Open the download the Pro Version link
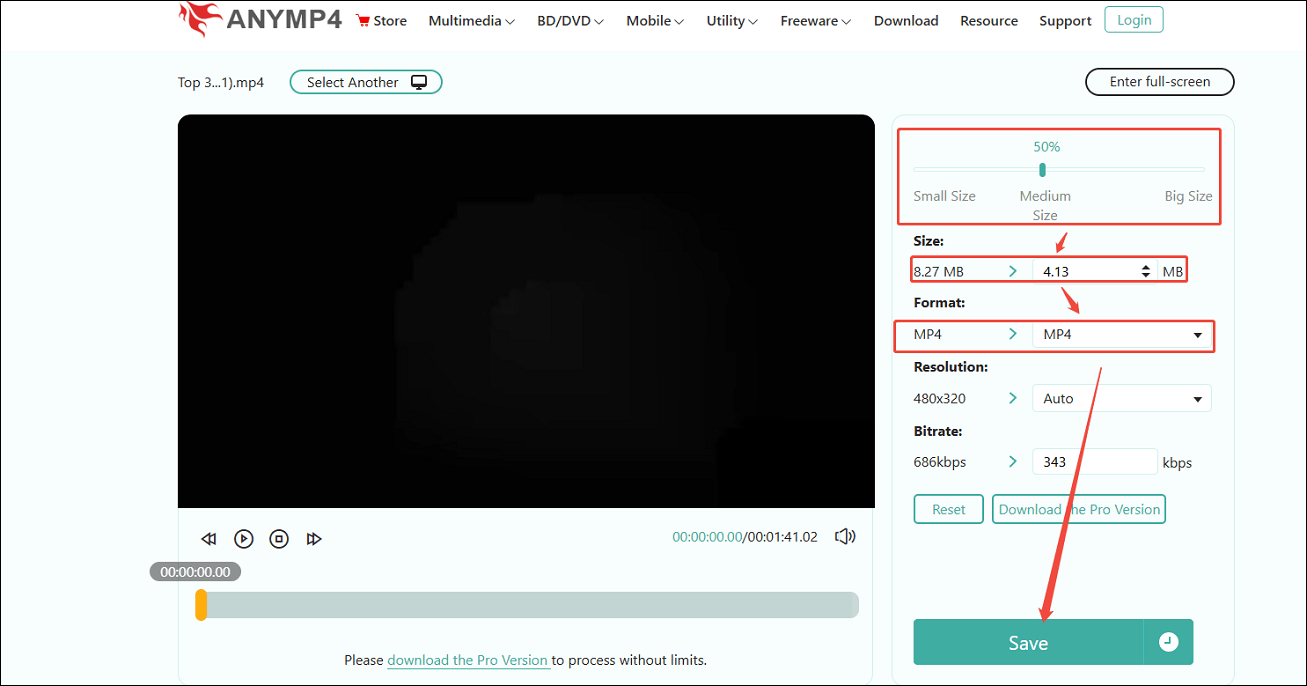Image resolution: width=1307 pixels, height=686 pixels. click(x=468, y=660)
